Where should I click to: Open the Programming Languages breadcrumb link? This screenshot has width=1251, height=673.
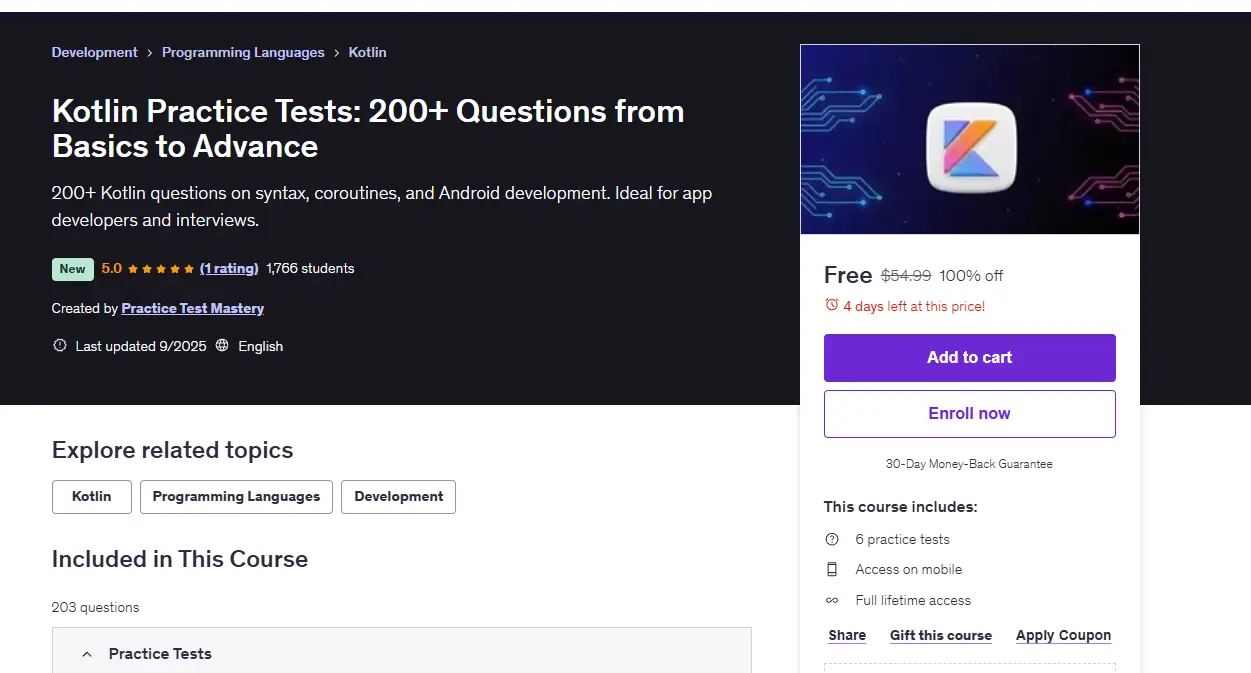(x=243, y=52)
